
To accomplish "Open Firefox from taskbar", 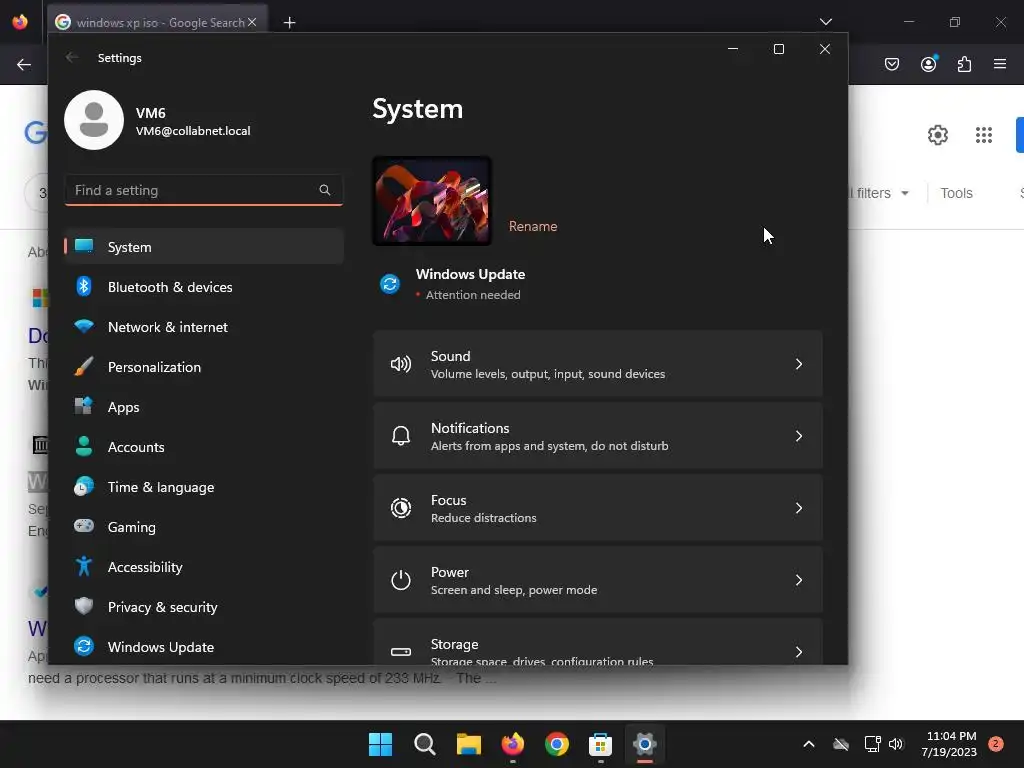I will click(513, 744).
